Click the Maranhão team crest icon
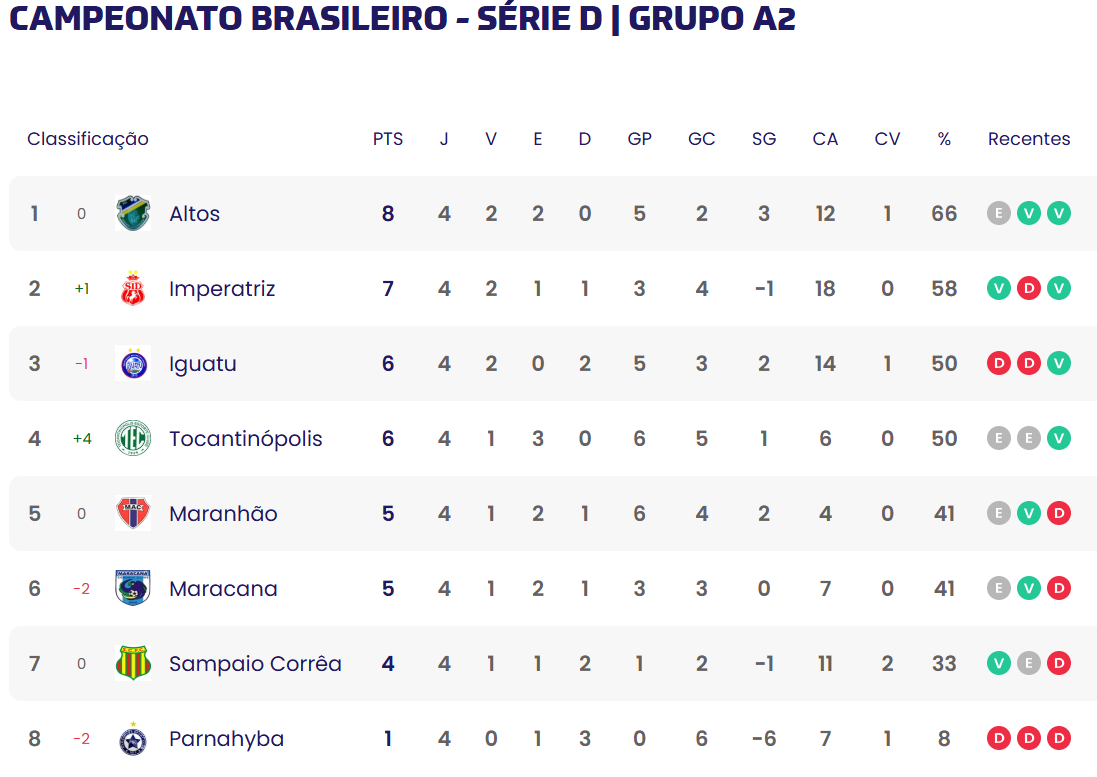This screenshot has height=777, width=1097. 133,514
